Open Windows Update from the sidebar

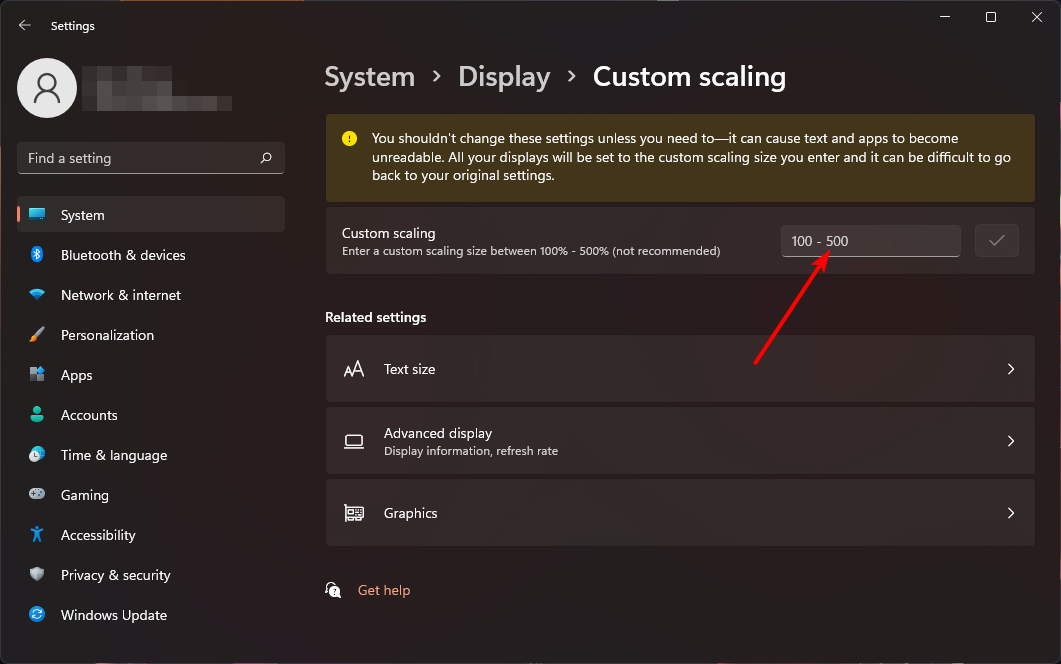click(x=113, y=615)
